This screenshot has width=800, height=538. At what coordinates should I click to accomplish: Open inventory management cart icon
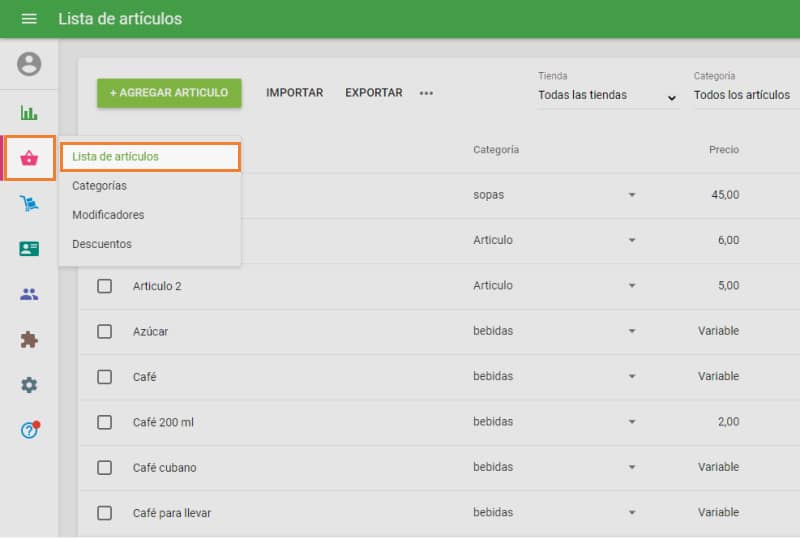point(29,204)
